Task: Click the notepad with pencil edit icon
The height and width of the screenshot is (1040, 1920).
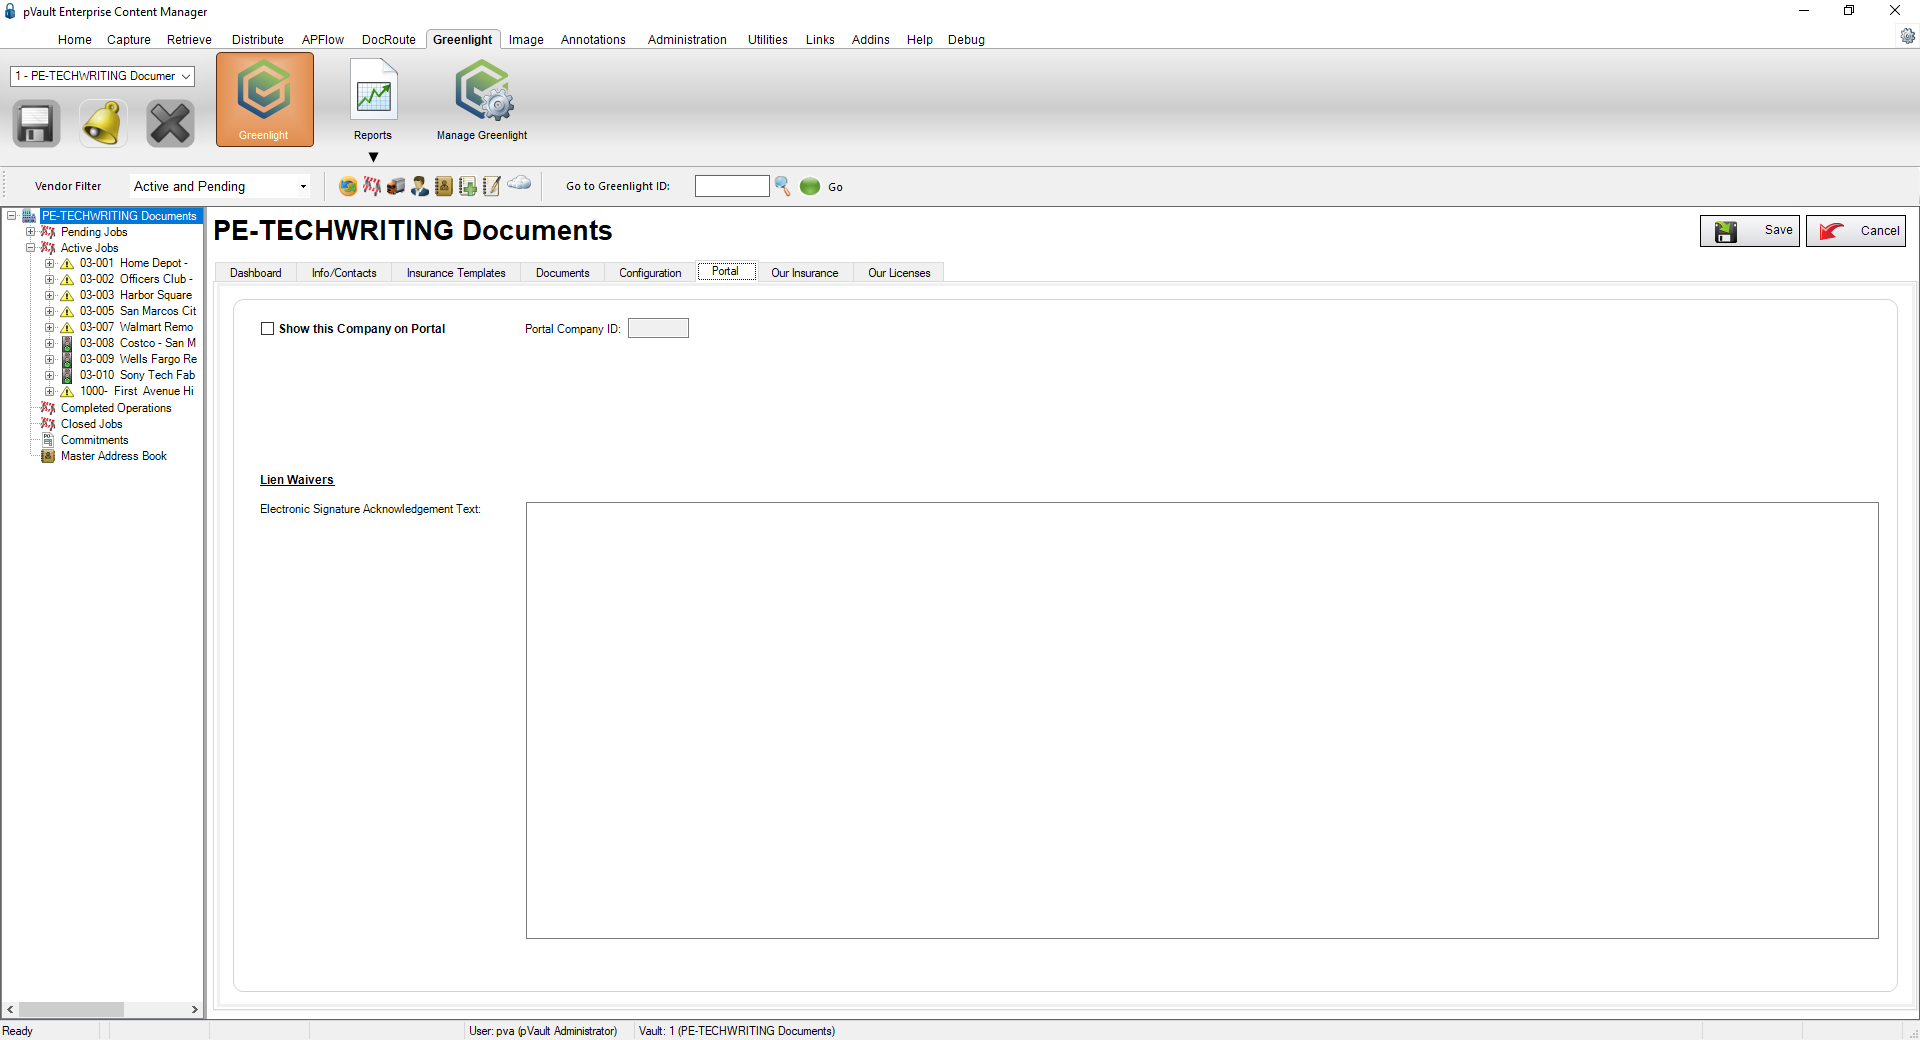Action: [x=492, y=186]
